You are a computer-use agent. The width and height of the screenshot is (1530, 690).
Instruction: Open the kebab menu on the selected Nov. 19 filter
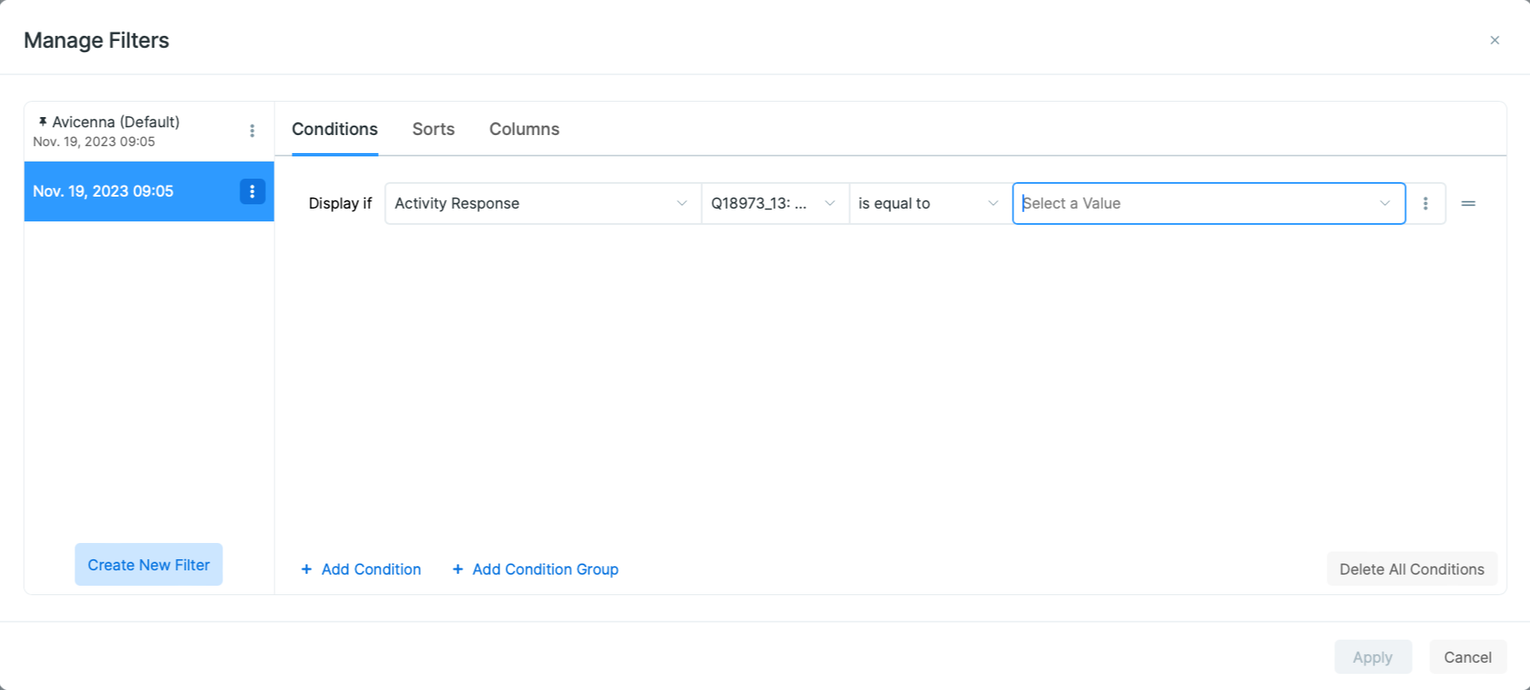253,191
